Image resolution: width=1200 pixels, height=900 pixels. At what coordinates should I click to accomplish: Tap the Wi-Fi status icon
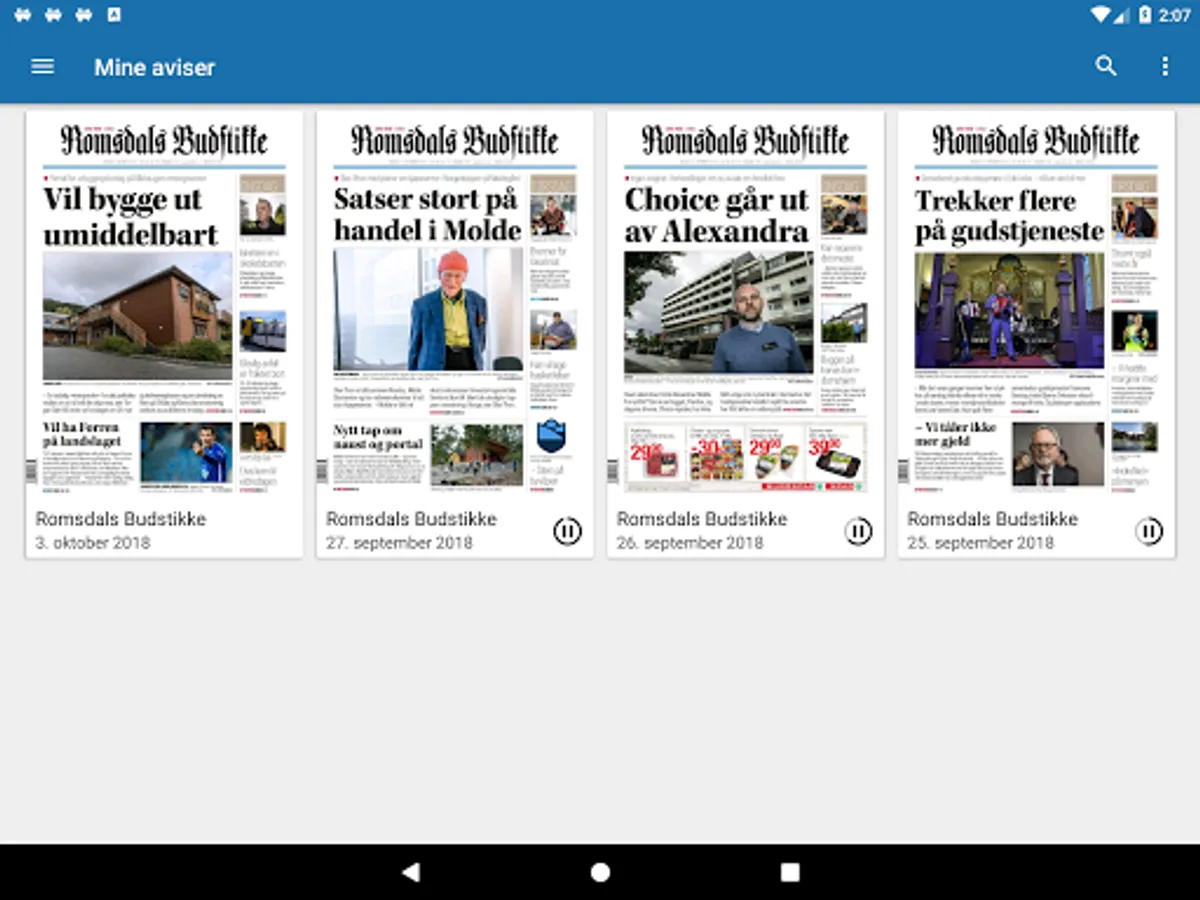1101,15
